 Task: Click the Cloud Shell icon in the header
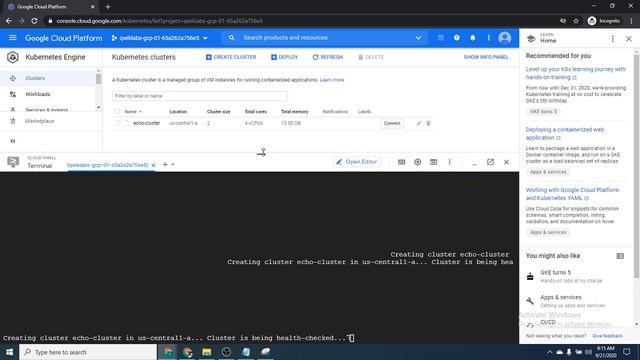440,38
